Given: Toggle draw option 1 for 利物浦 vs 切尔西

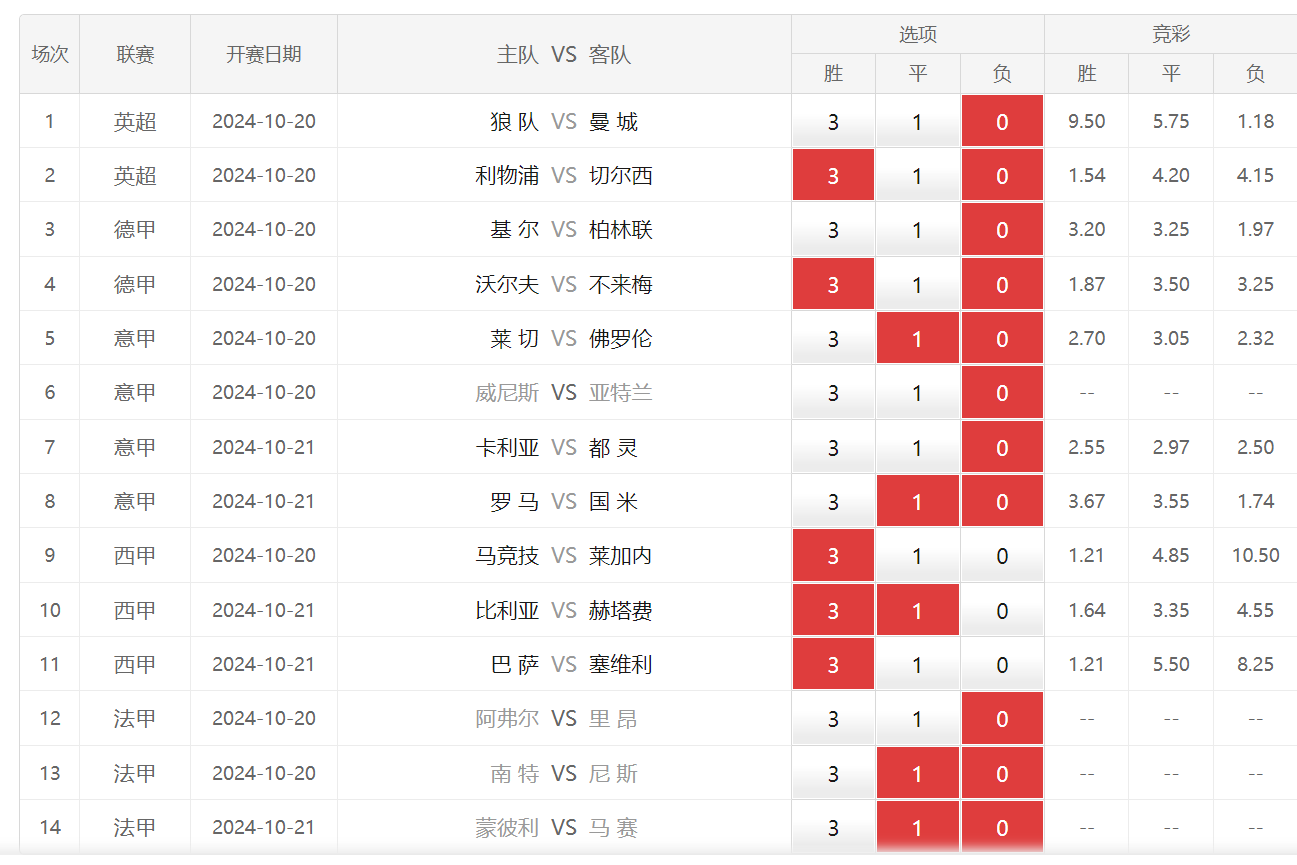Looking at the screenshot, I should (x=917, y=176).
